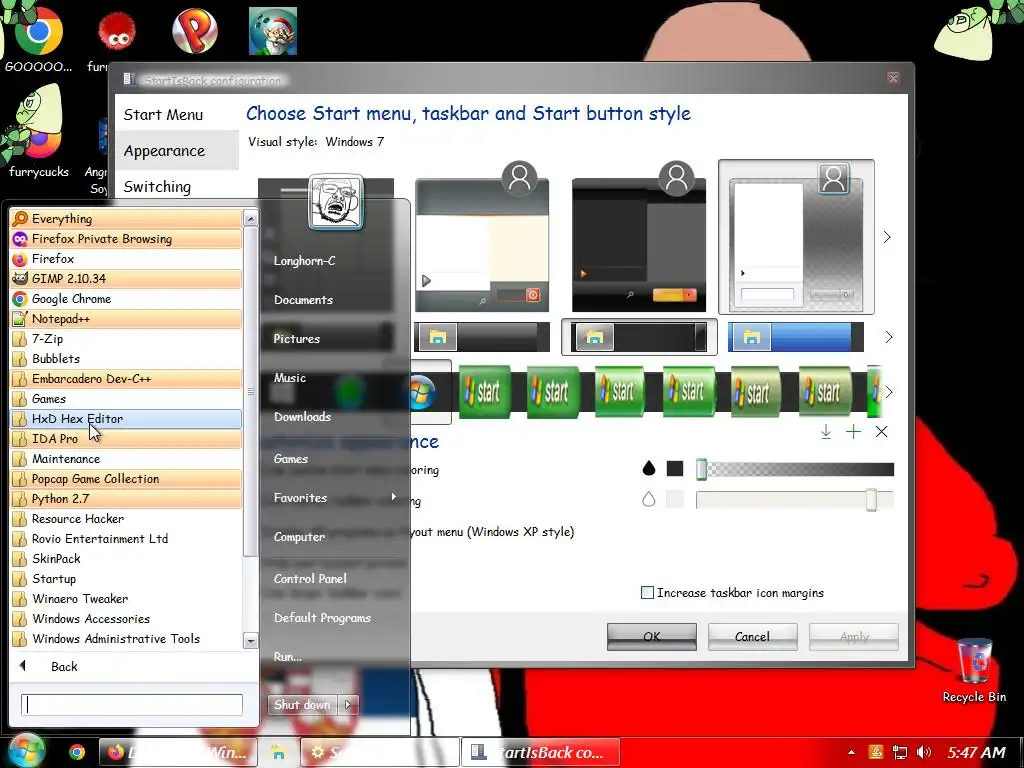Click the black color swatch

(x=675, y=468)
